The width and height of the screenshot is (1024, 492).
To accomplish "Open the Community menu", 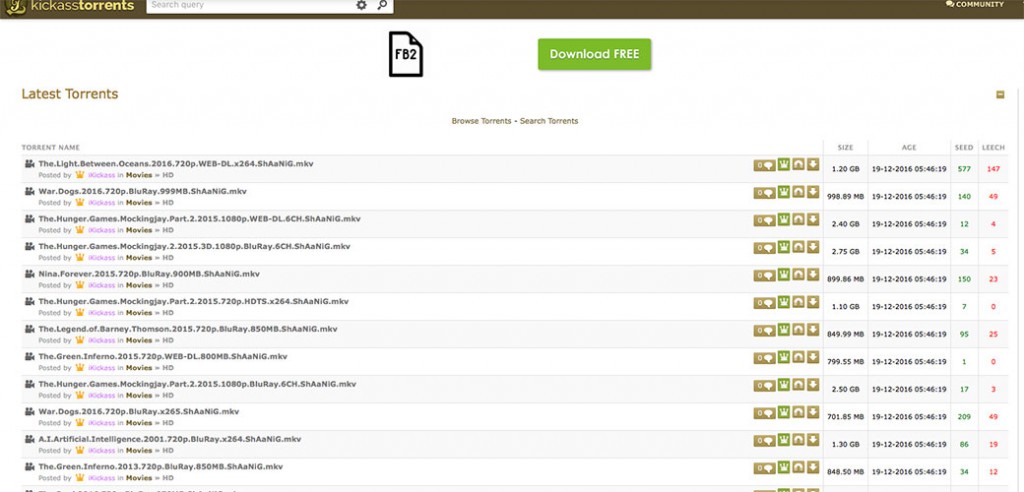I will coord(974,5).
